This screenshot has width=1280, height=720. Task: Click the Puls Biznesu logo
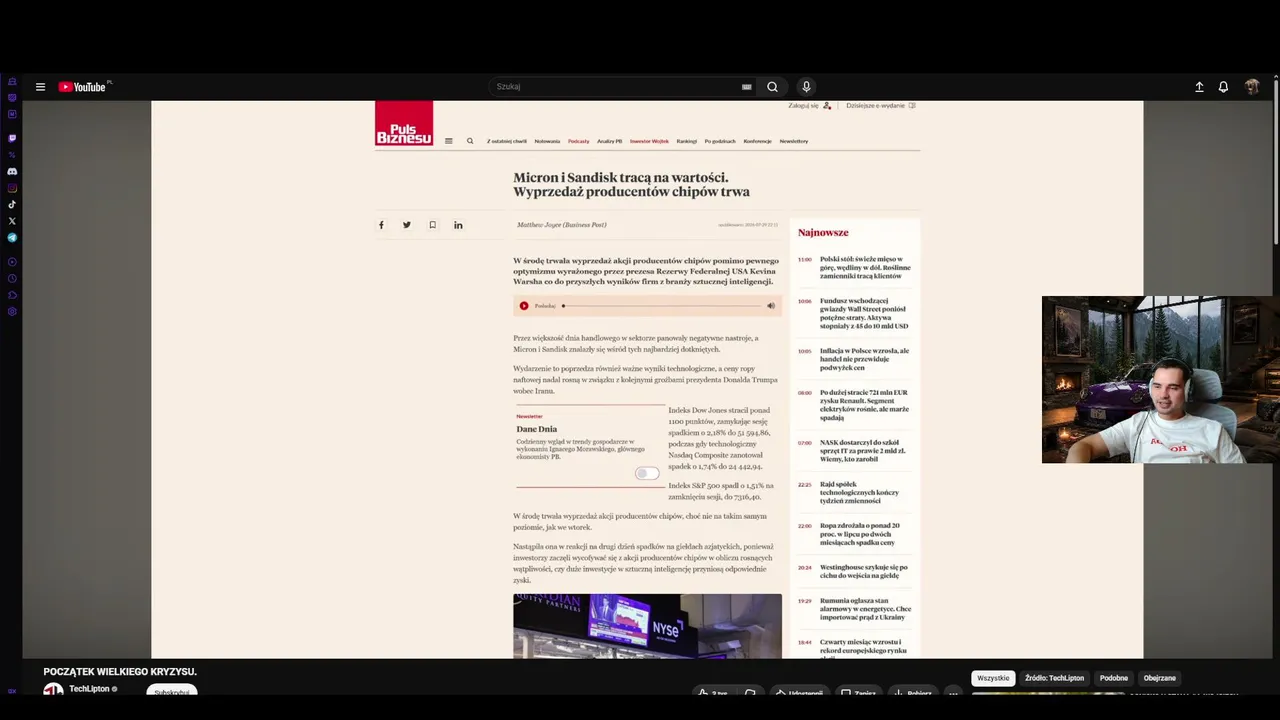(x=404, y=124)
